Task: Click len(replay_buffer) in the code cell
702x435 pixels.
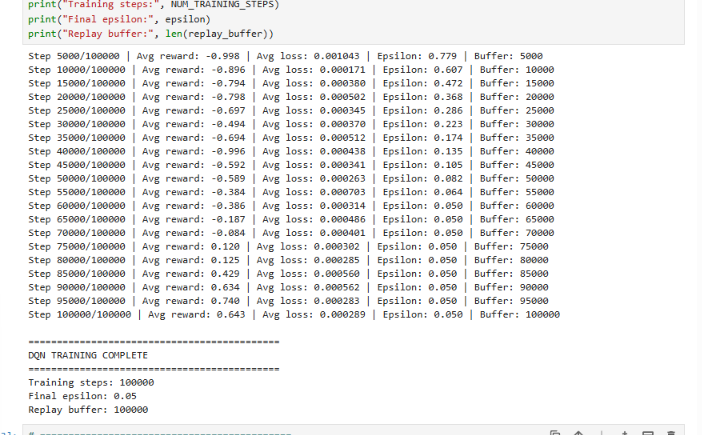Action: pyautogui.click(x=217, y=34)
